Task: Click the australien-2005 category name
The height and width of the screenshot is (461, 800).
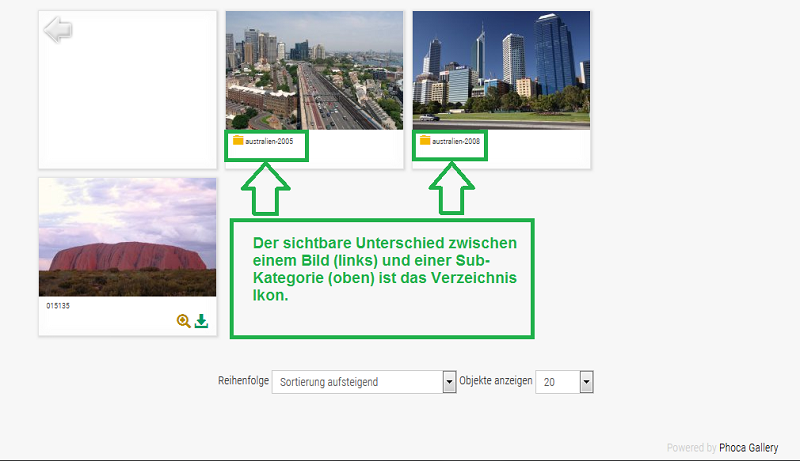Action: 269,142
